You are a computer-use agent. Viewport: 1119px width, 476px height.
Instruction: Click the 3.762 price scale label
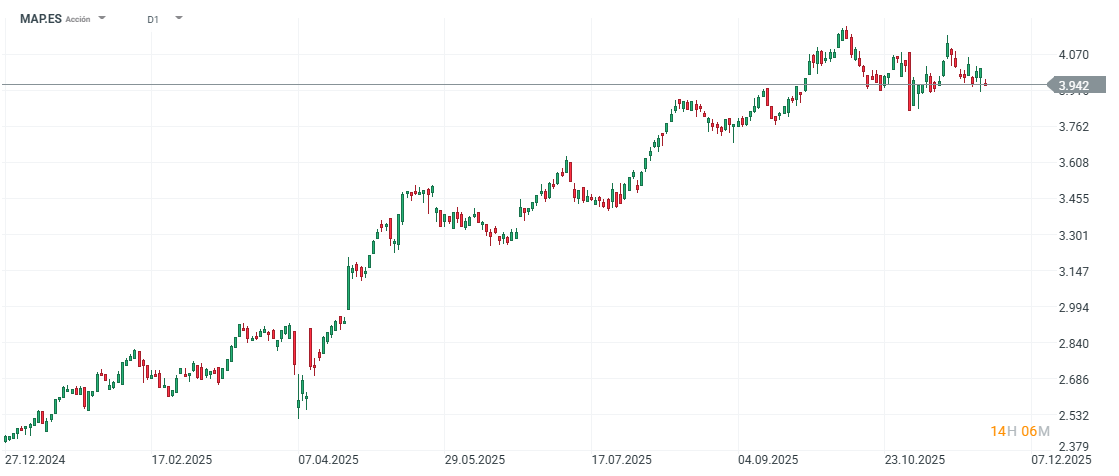tap(1073, 127)
